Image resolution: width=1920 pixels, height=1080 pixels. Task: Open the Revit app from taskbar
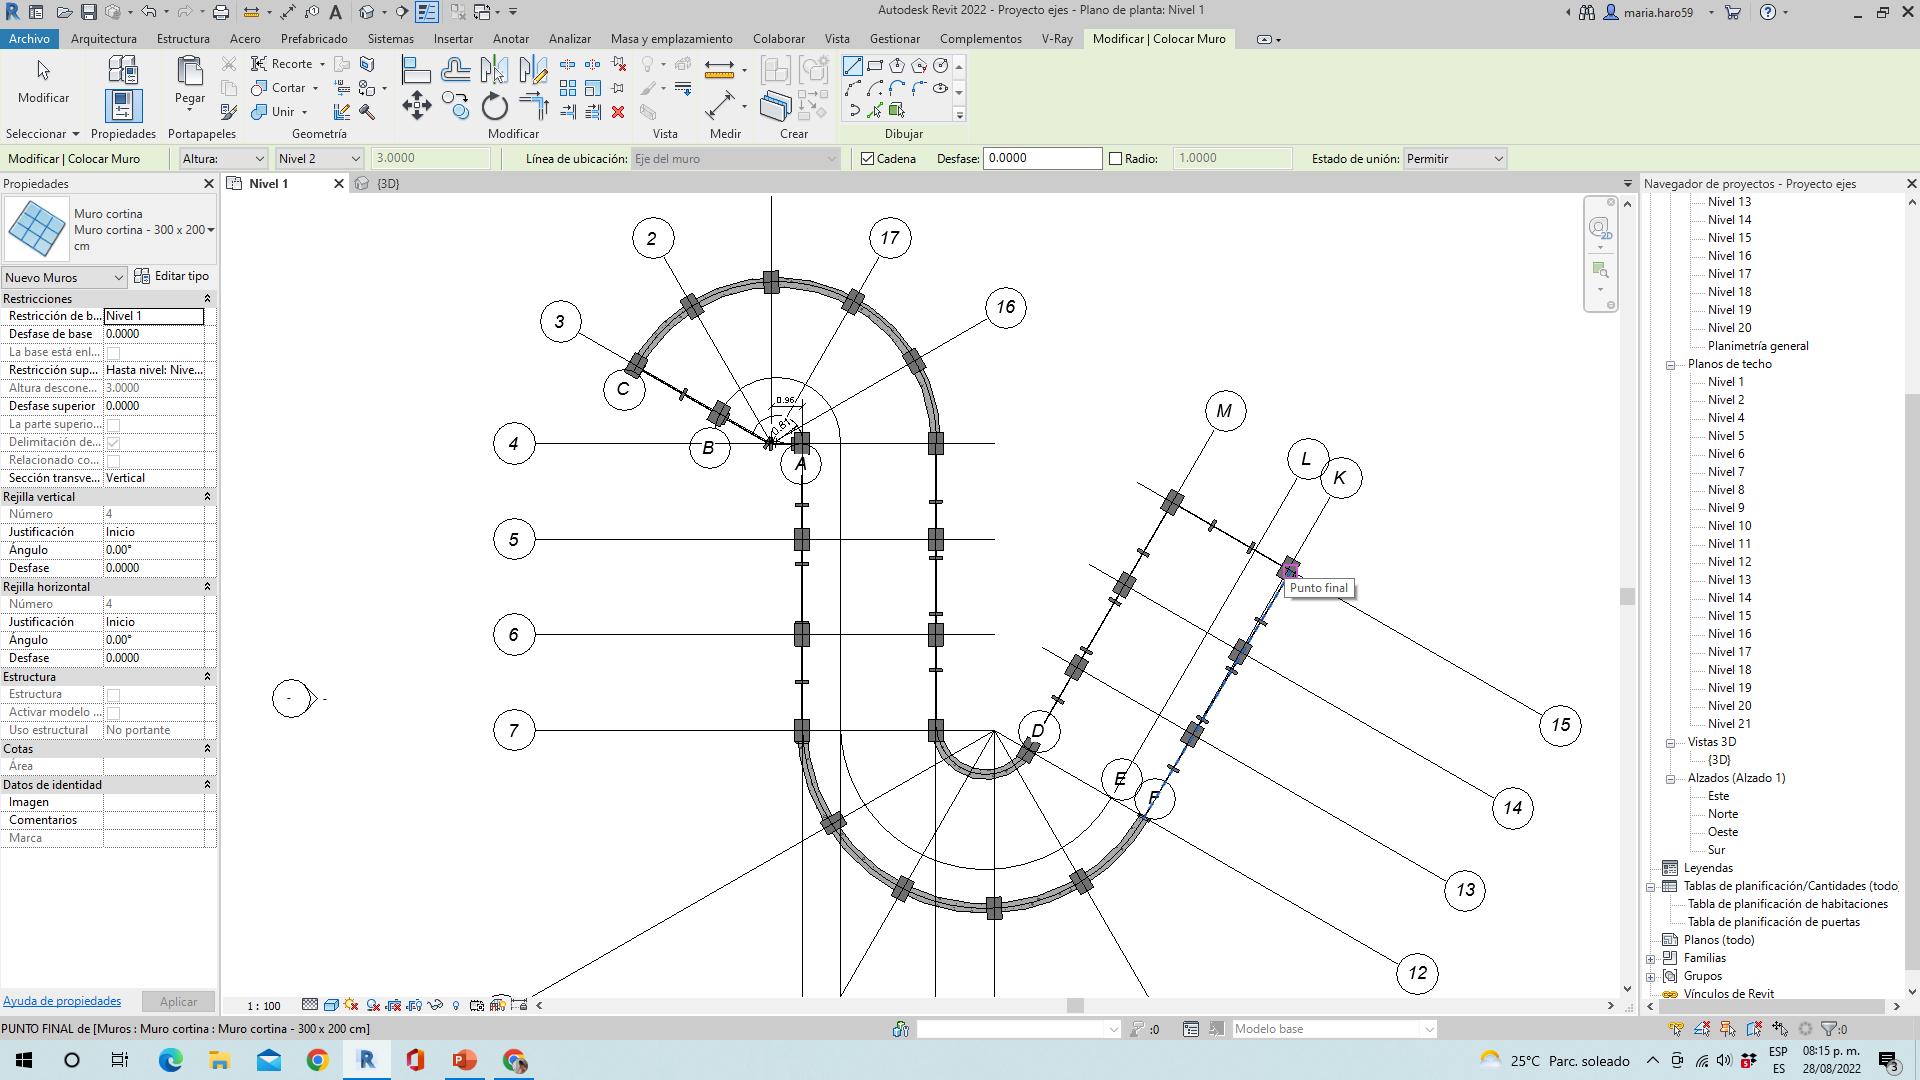pos(366,1060)
